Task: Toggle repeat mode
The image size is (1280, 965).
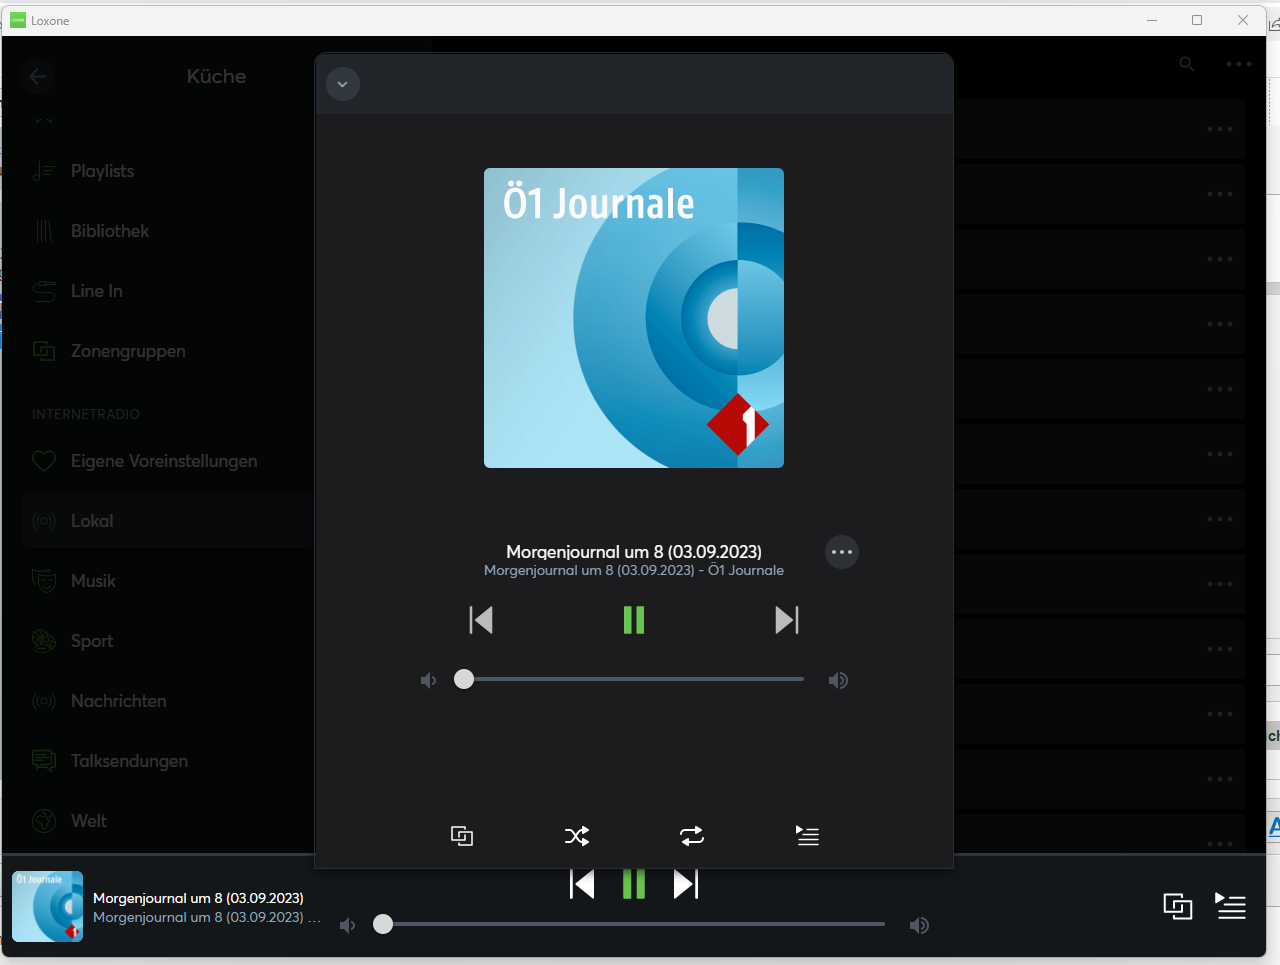Action: pos(692,836)
